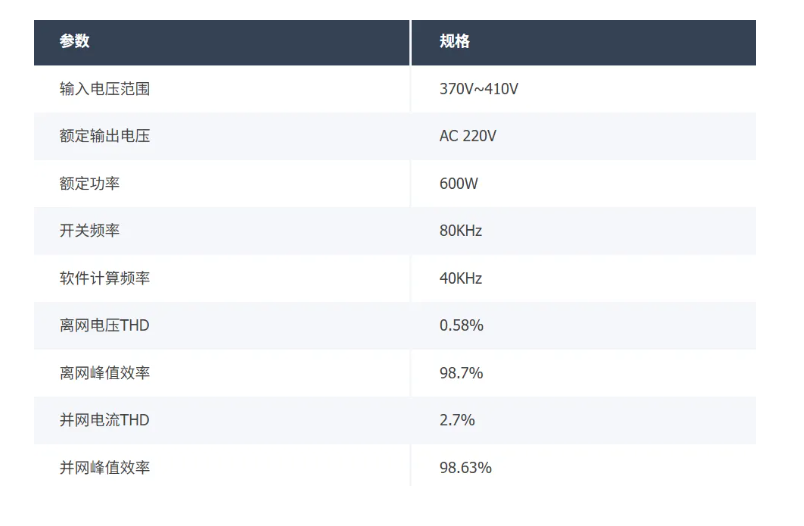
Task: Select the 并网电流THD parameter cell
Action: pos(105,420)
